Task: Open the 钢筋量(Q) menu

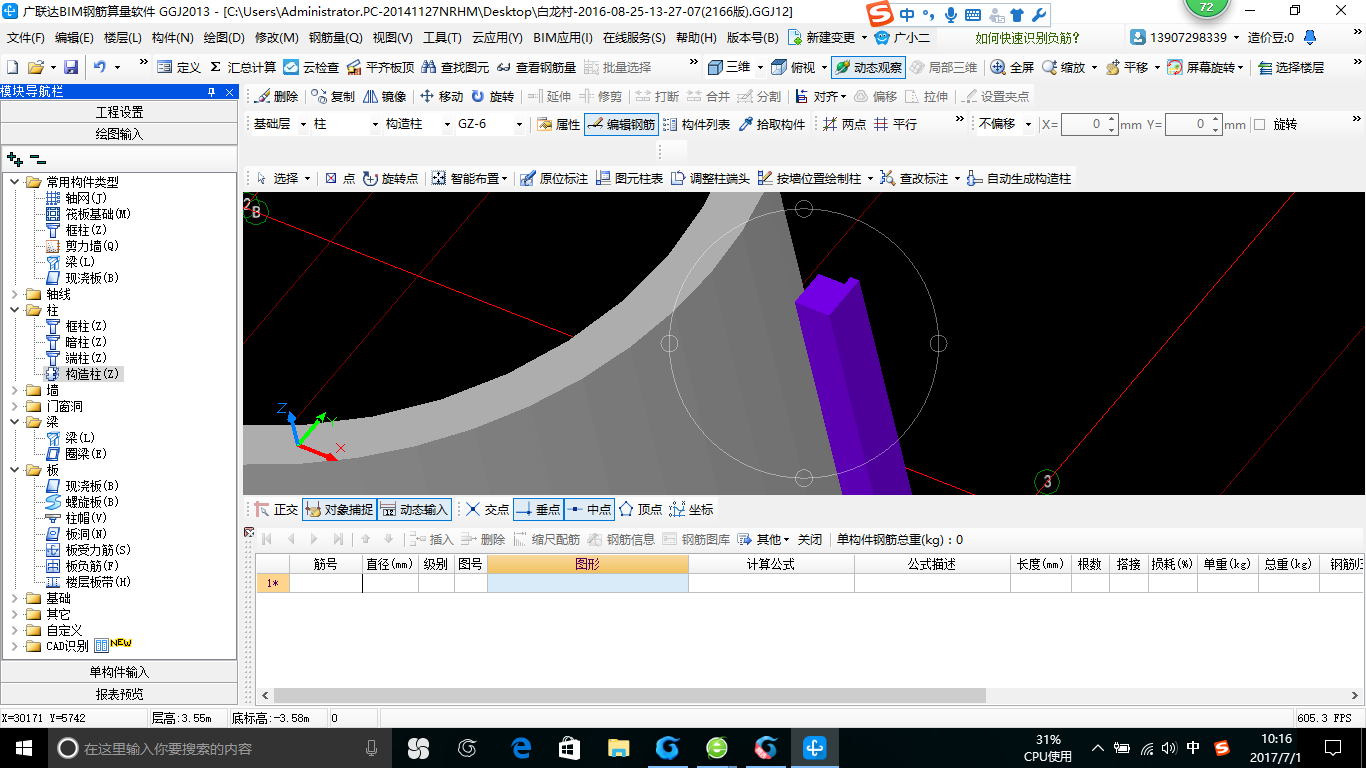Action: click(335, 38)
